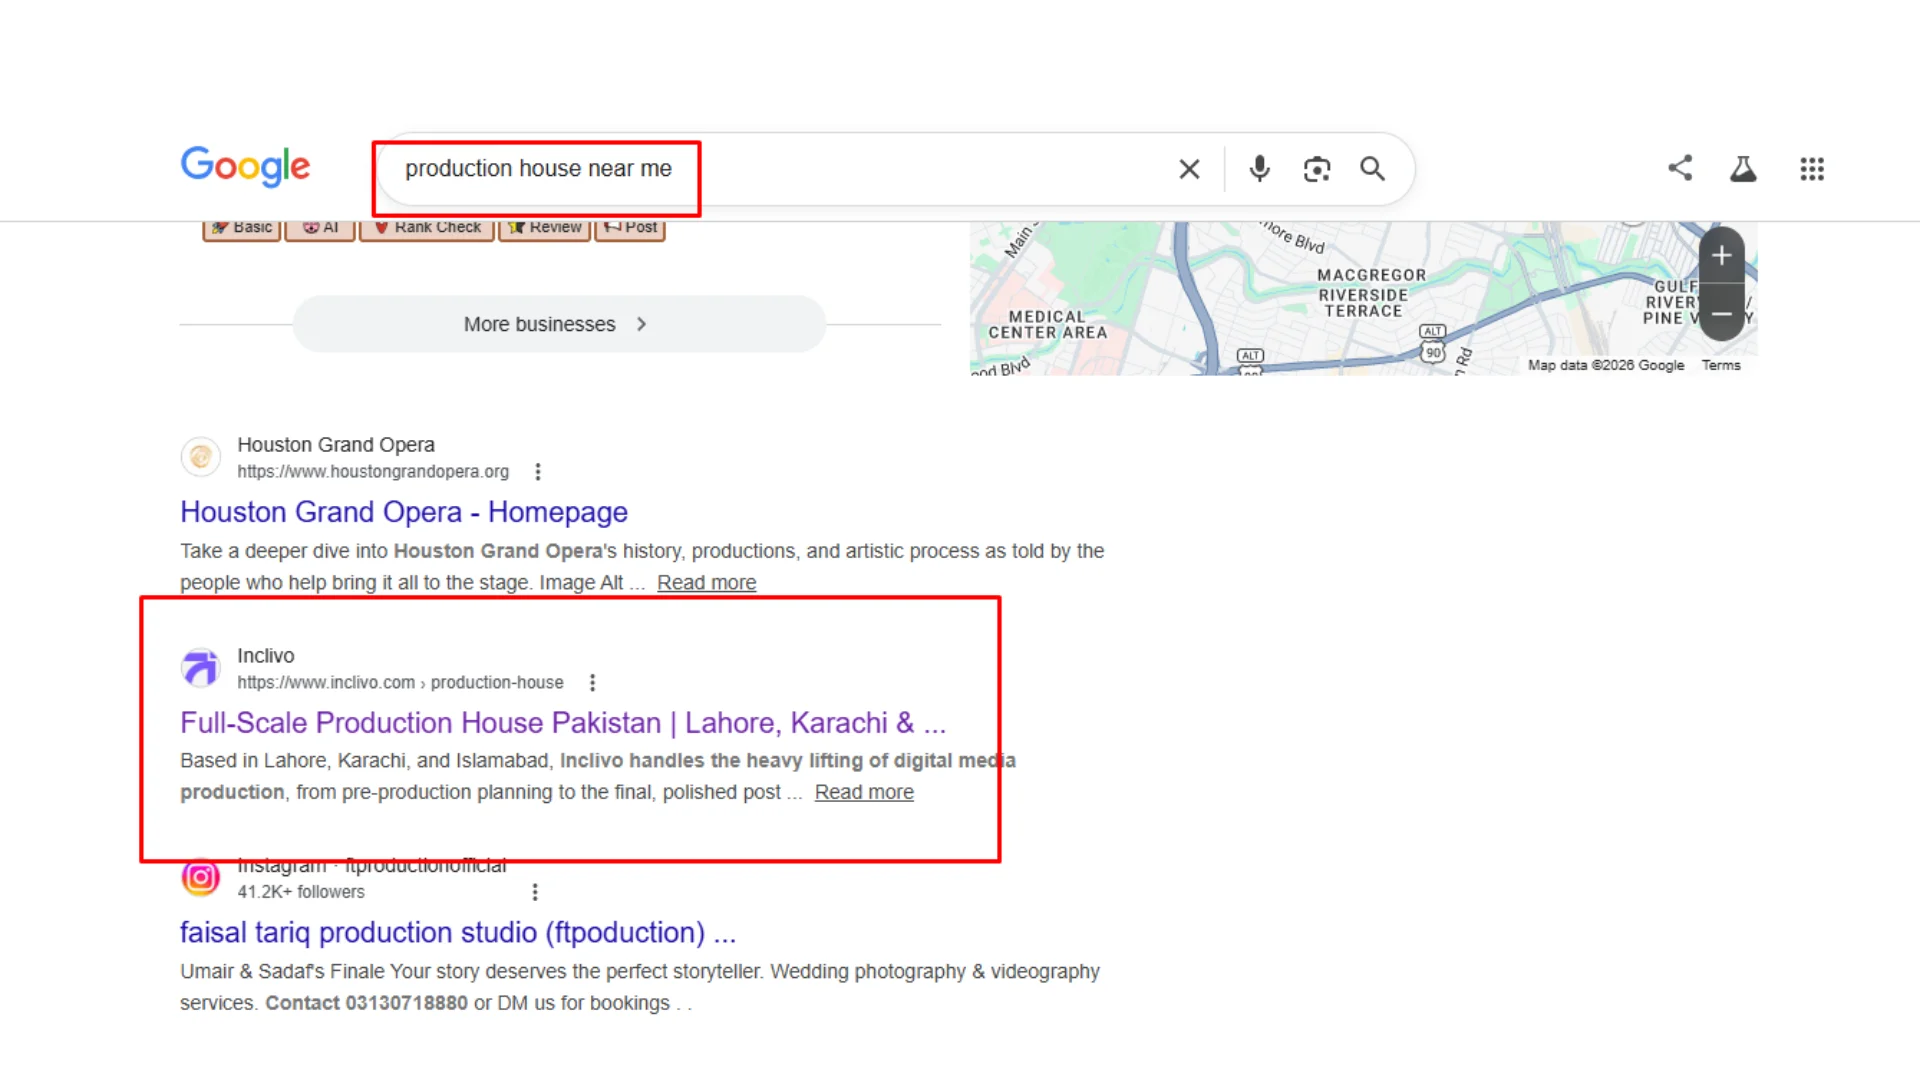Clear the search query with the X icon
Image resolution: width=1920 pixels, height=1080 pixels.
pos(1189,169)
